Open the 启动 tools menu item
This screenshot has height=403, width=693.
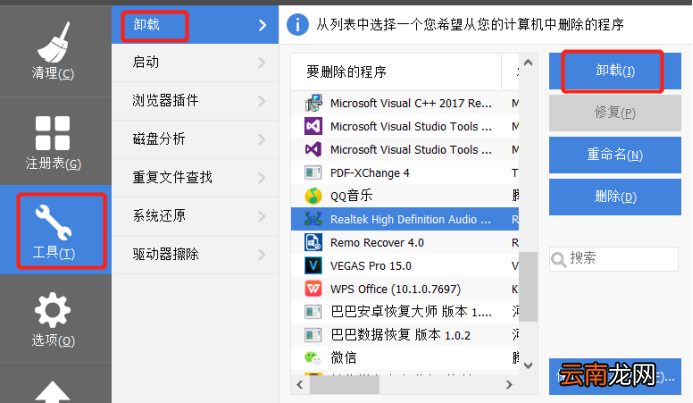195,63
